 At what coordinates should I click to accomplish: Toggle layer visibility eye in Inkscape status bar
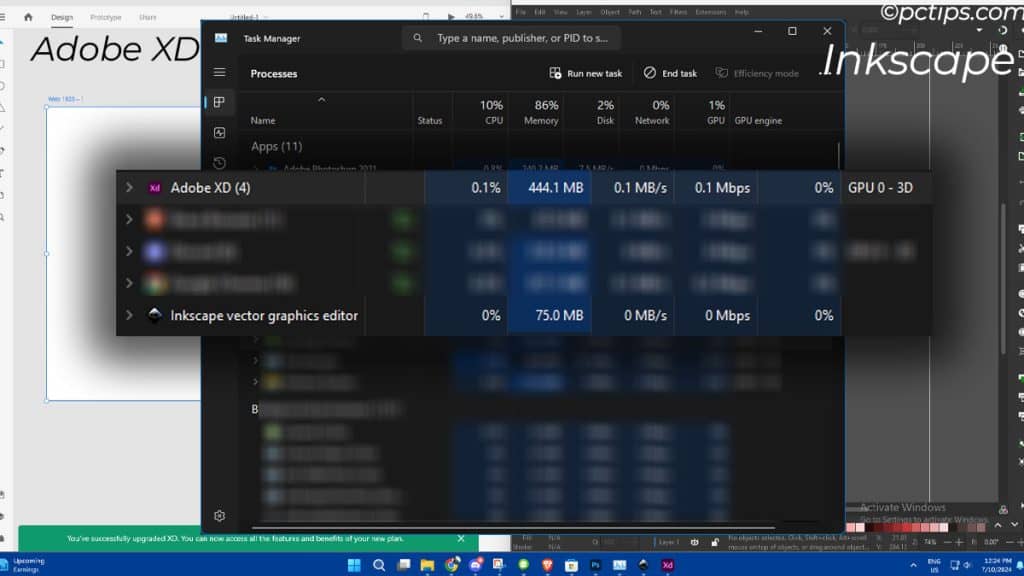coord(694,542)
